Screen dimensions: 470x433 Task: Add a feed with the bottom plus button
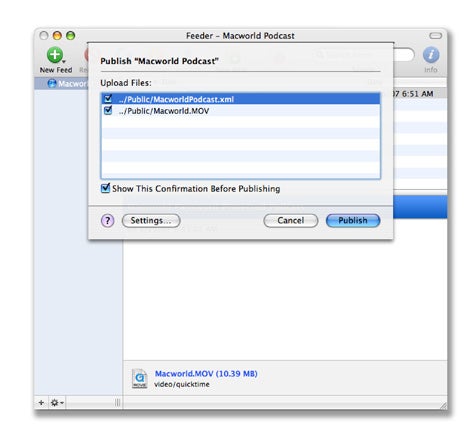click(x=41, y=402)
